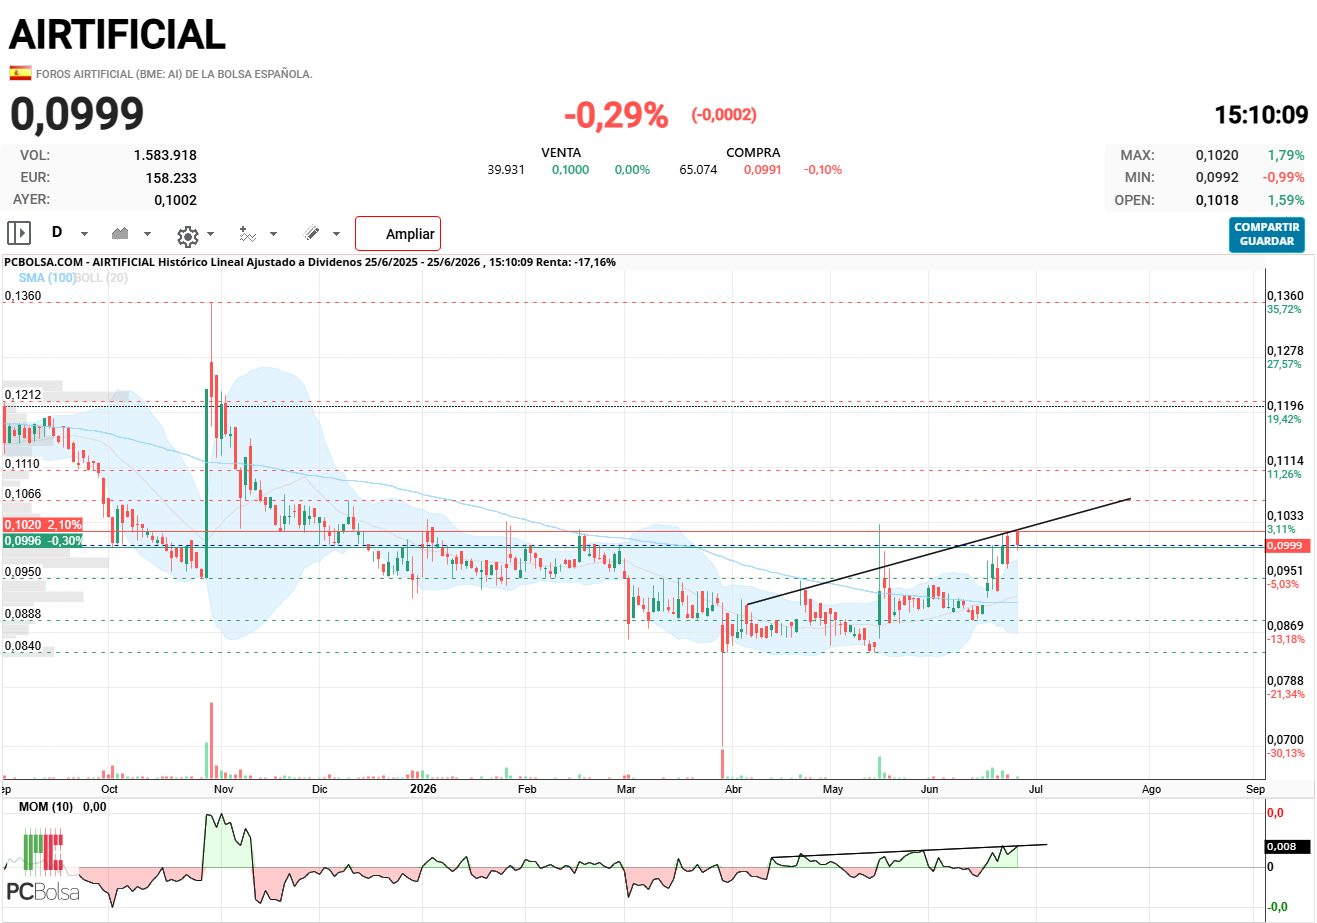Screen dimensions: 1317x923
Task: Expand the drawing tools dropdown arrow
Action: 336,234
